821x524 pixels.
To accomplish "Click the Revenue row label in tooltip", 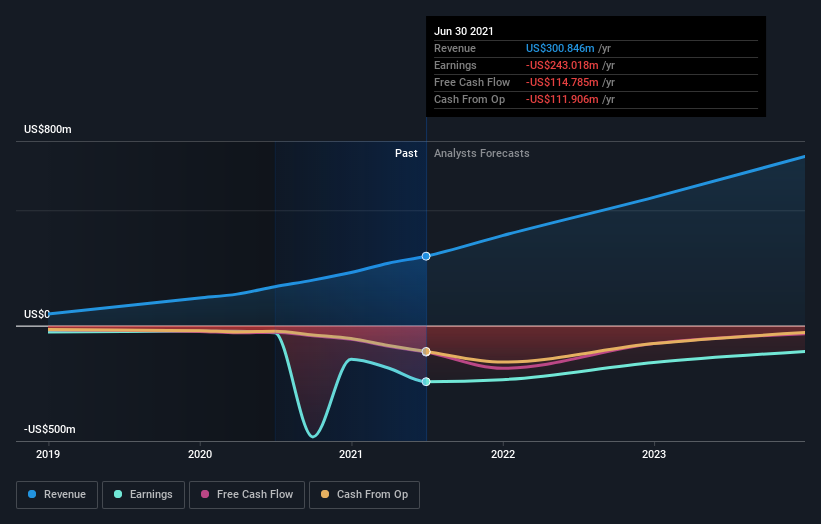I will pos(455,48).
